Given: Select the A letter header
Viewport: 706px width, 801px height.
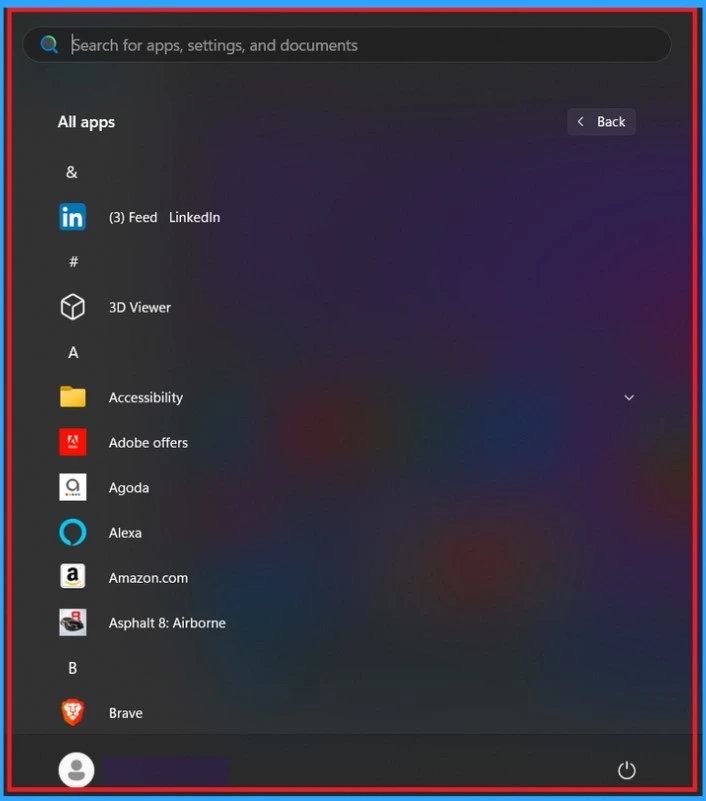Looking at the screenshot, I should click(73, 352).
